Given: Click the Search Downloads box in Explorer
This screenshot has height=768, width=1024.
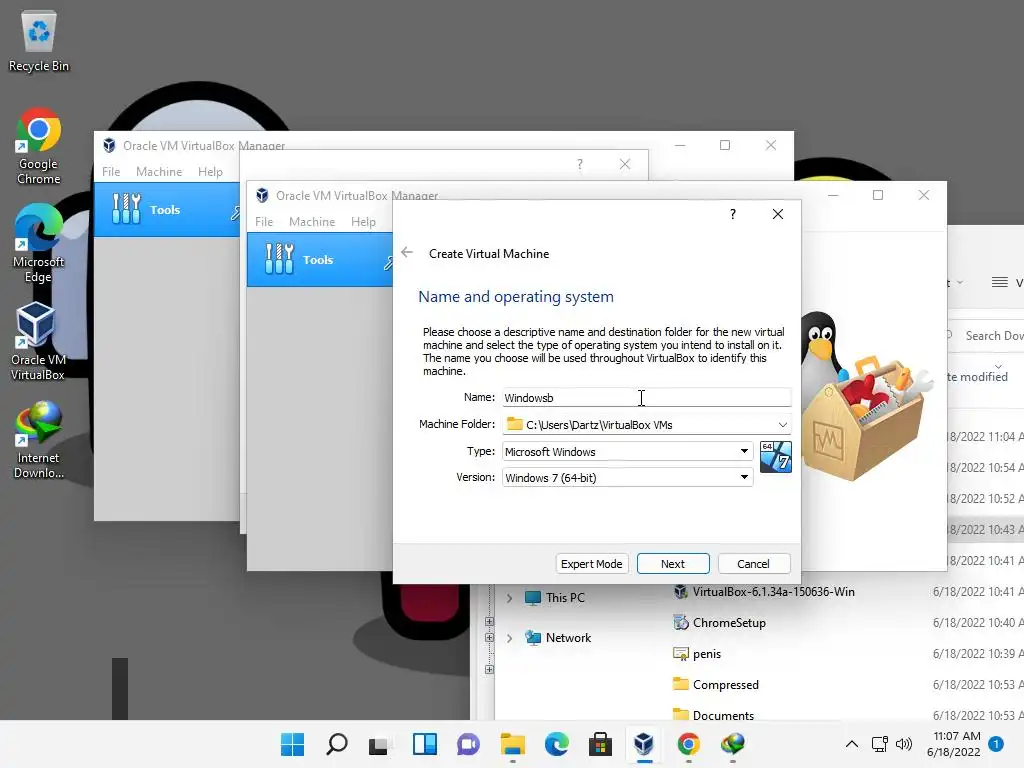Looking at the screenshot, I should pyautogui.click(x=985, y=336).
